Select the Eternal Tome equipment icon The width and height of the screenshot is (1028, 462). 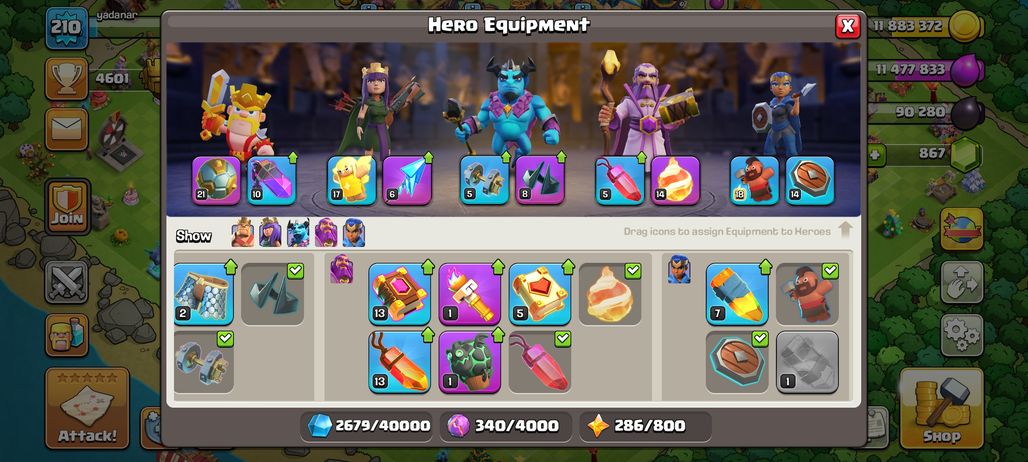point(399,294)
